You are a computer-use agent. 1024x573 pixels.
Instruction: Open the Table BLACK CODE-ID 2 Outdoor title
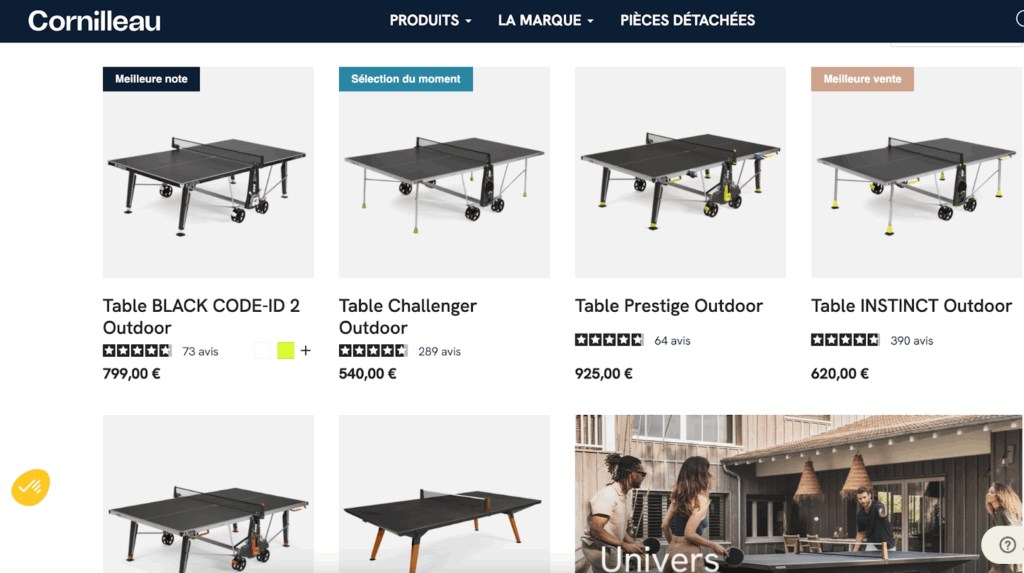tap(201, 316)
